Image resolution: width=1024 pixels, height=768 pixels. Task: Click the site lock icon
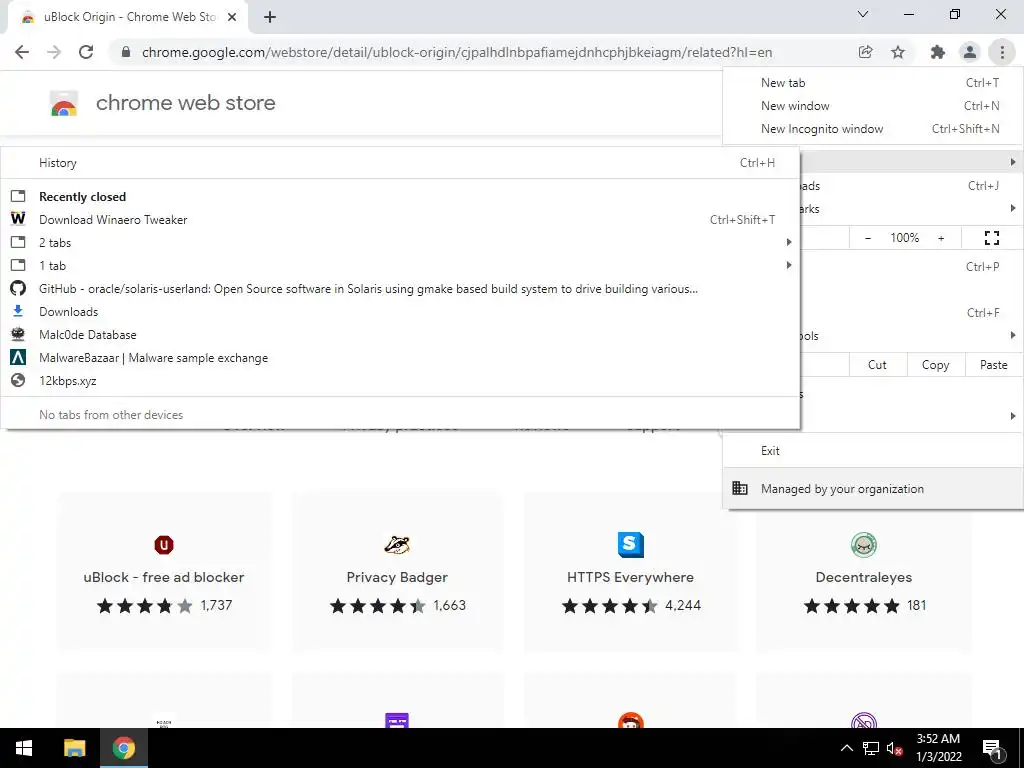click(126, 52)
